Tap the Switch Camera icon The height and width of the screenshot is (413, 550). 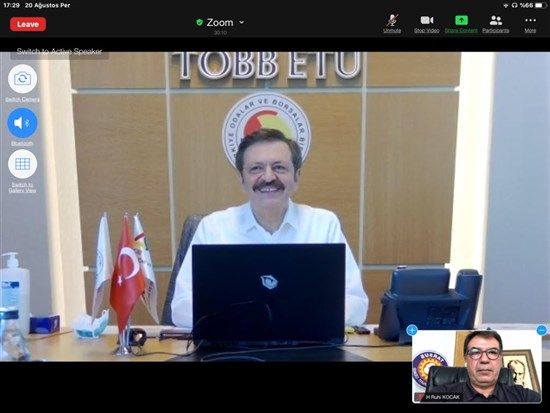pyautogui.click(x=22, y=79)
